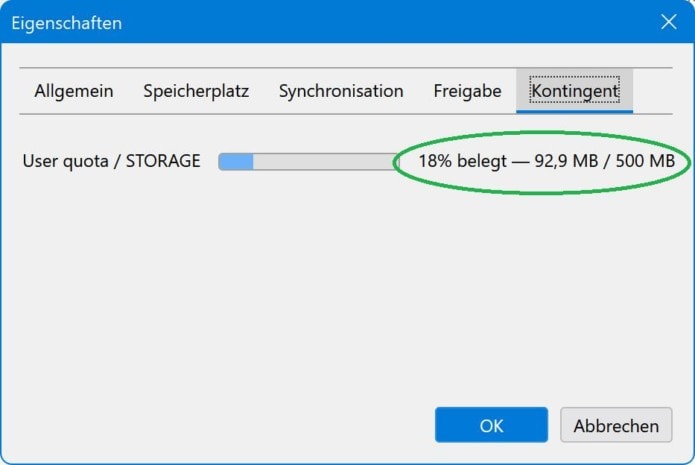Click the blue filled portion of quota bar
The width and height of the screenshot is (695, 465).
tap(237, 161)
